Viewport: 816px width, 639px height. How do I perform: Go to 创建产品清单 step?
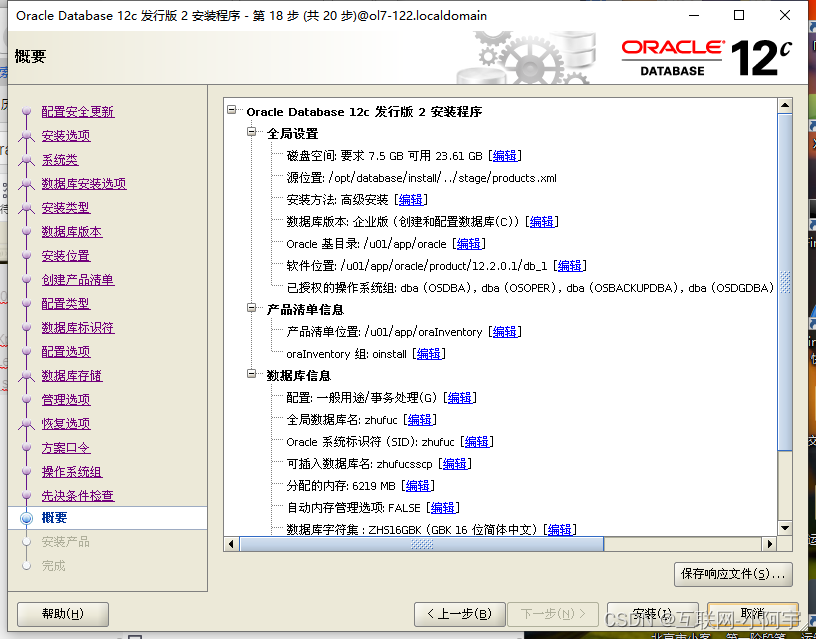pyautogui.click(x=78, y=279)
